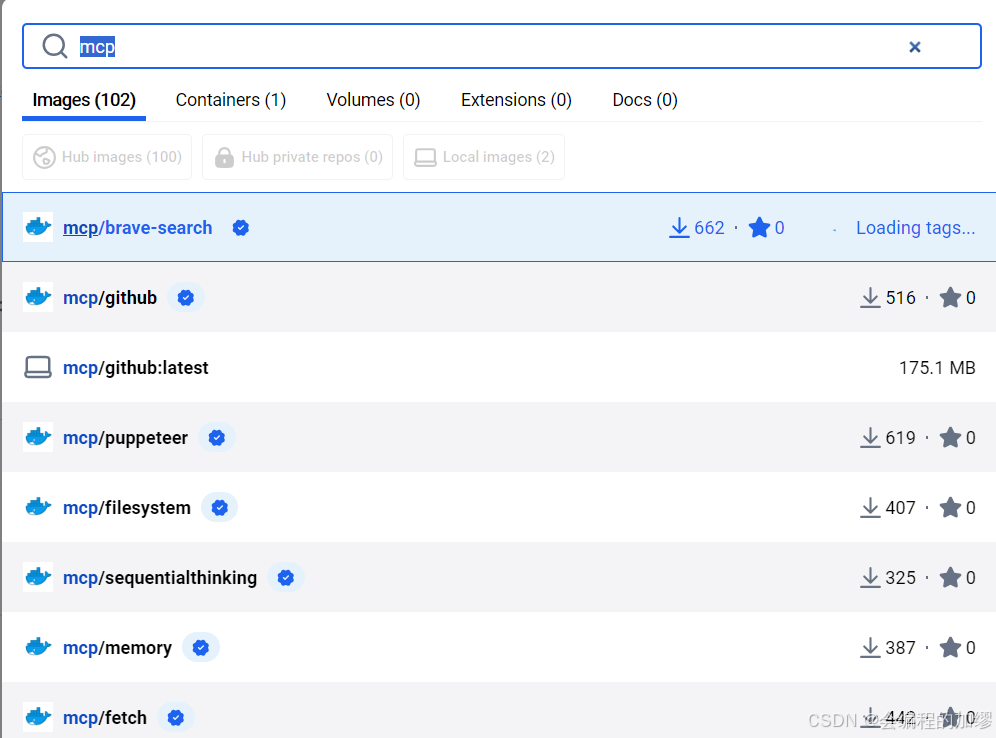Image resolution: width=996 pixels, height=738 pixels.
Task: Click the download icon showing 407
Action: tap(870, 507)
